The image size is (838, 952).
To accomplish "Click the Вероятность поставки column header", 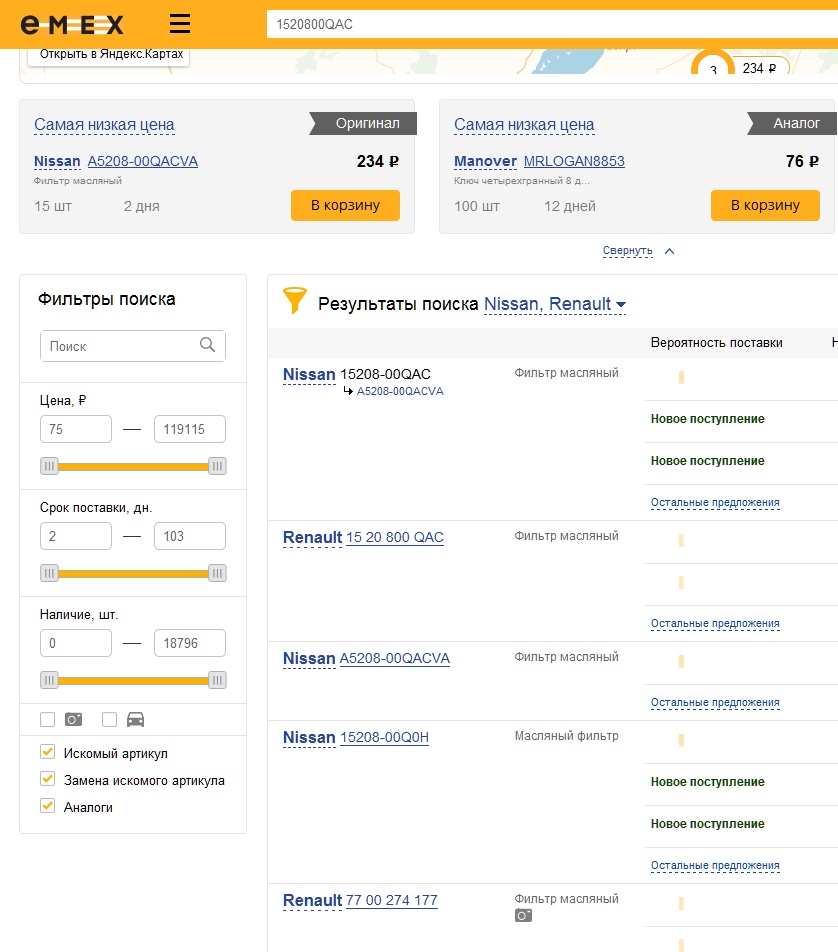I will pyautogui.click(x=717, y=342).
